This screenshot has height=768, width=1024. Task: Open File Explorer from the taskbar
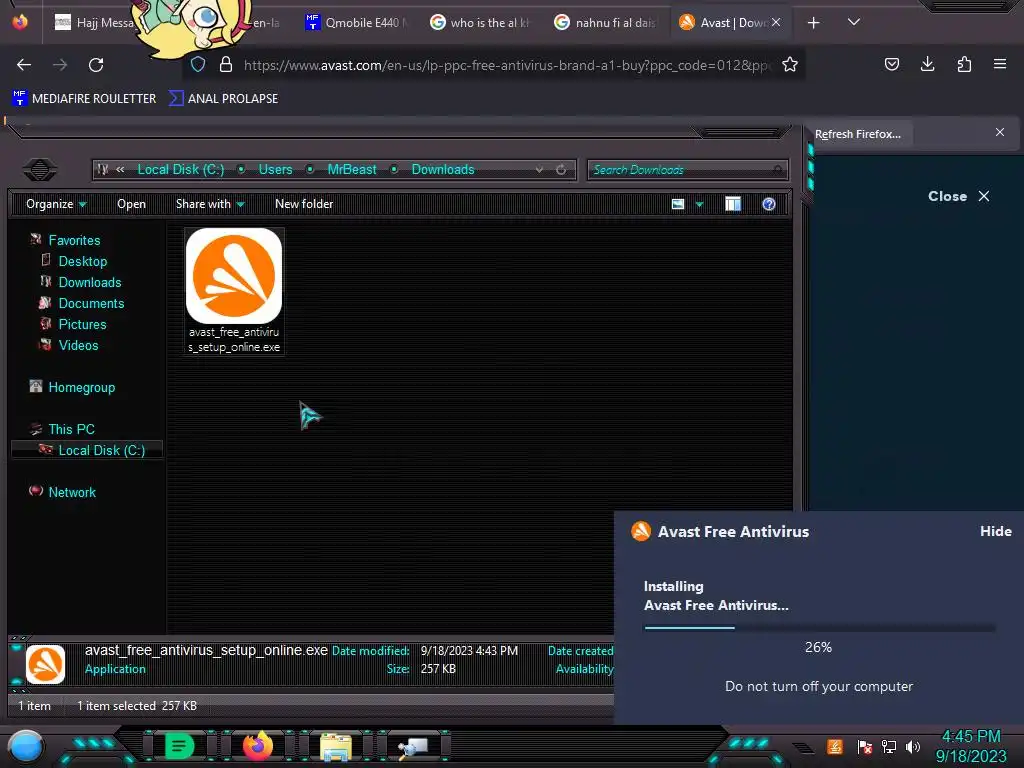point(336,747)
